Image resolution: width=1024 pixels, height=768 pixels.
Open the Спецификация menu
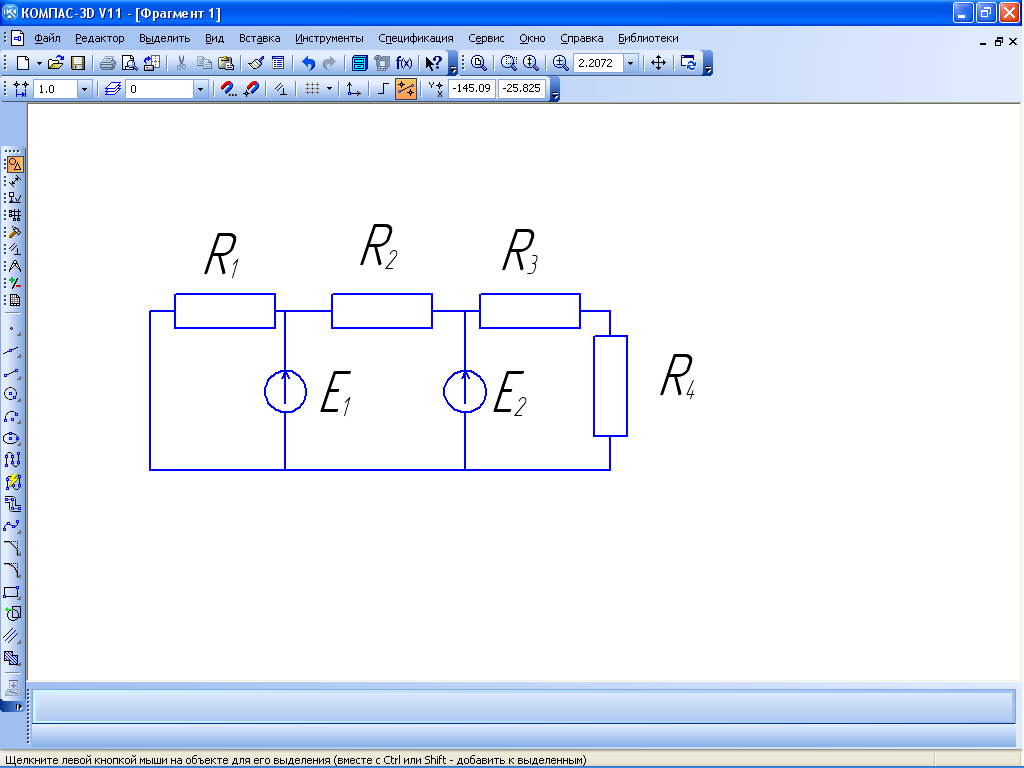coord(415,38)
